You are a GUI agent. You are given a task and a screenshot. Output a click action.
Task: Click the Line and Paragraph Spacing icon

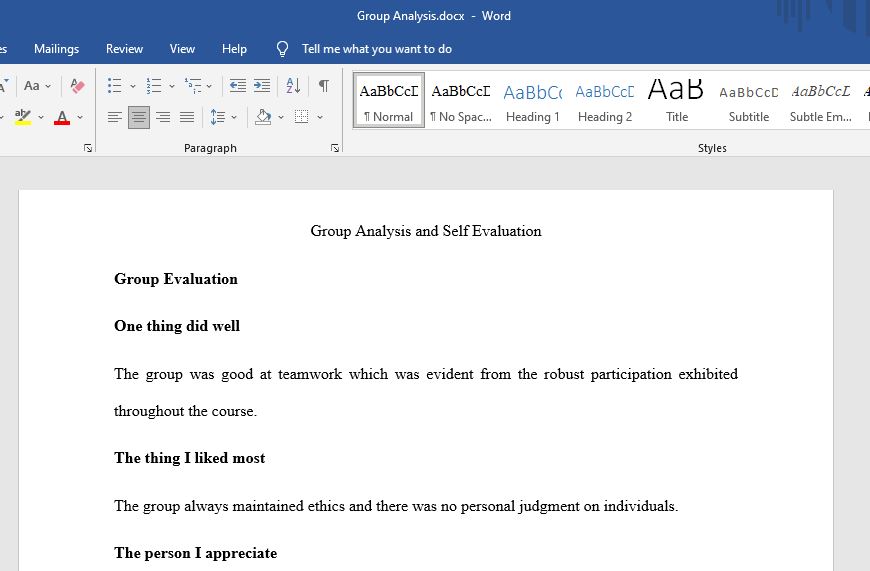click(x=218, y=117)
